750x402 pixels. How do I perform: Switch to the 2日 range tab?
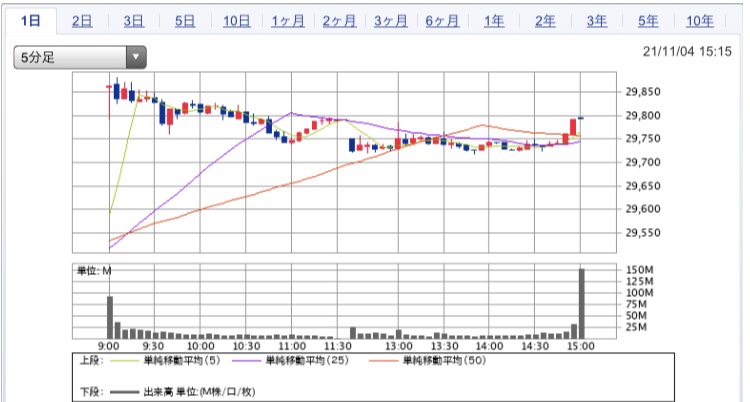(x=82, y=21)
